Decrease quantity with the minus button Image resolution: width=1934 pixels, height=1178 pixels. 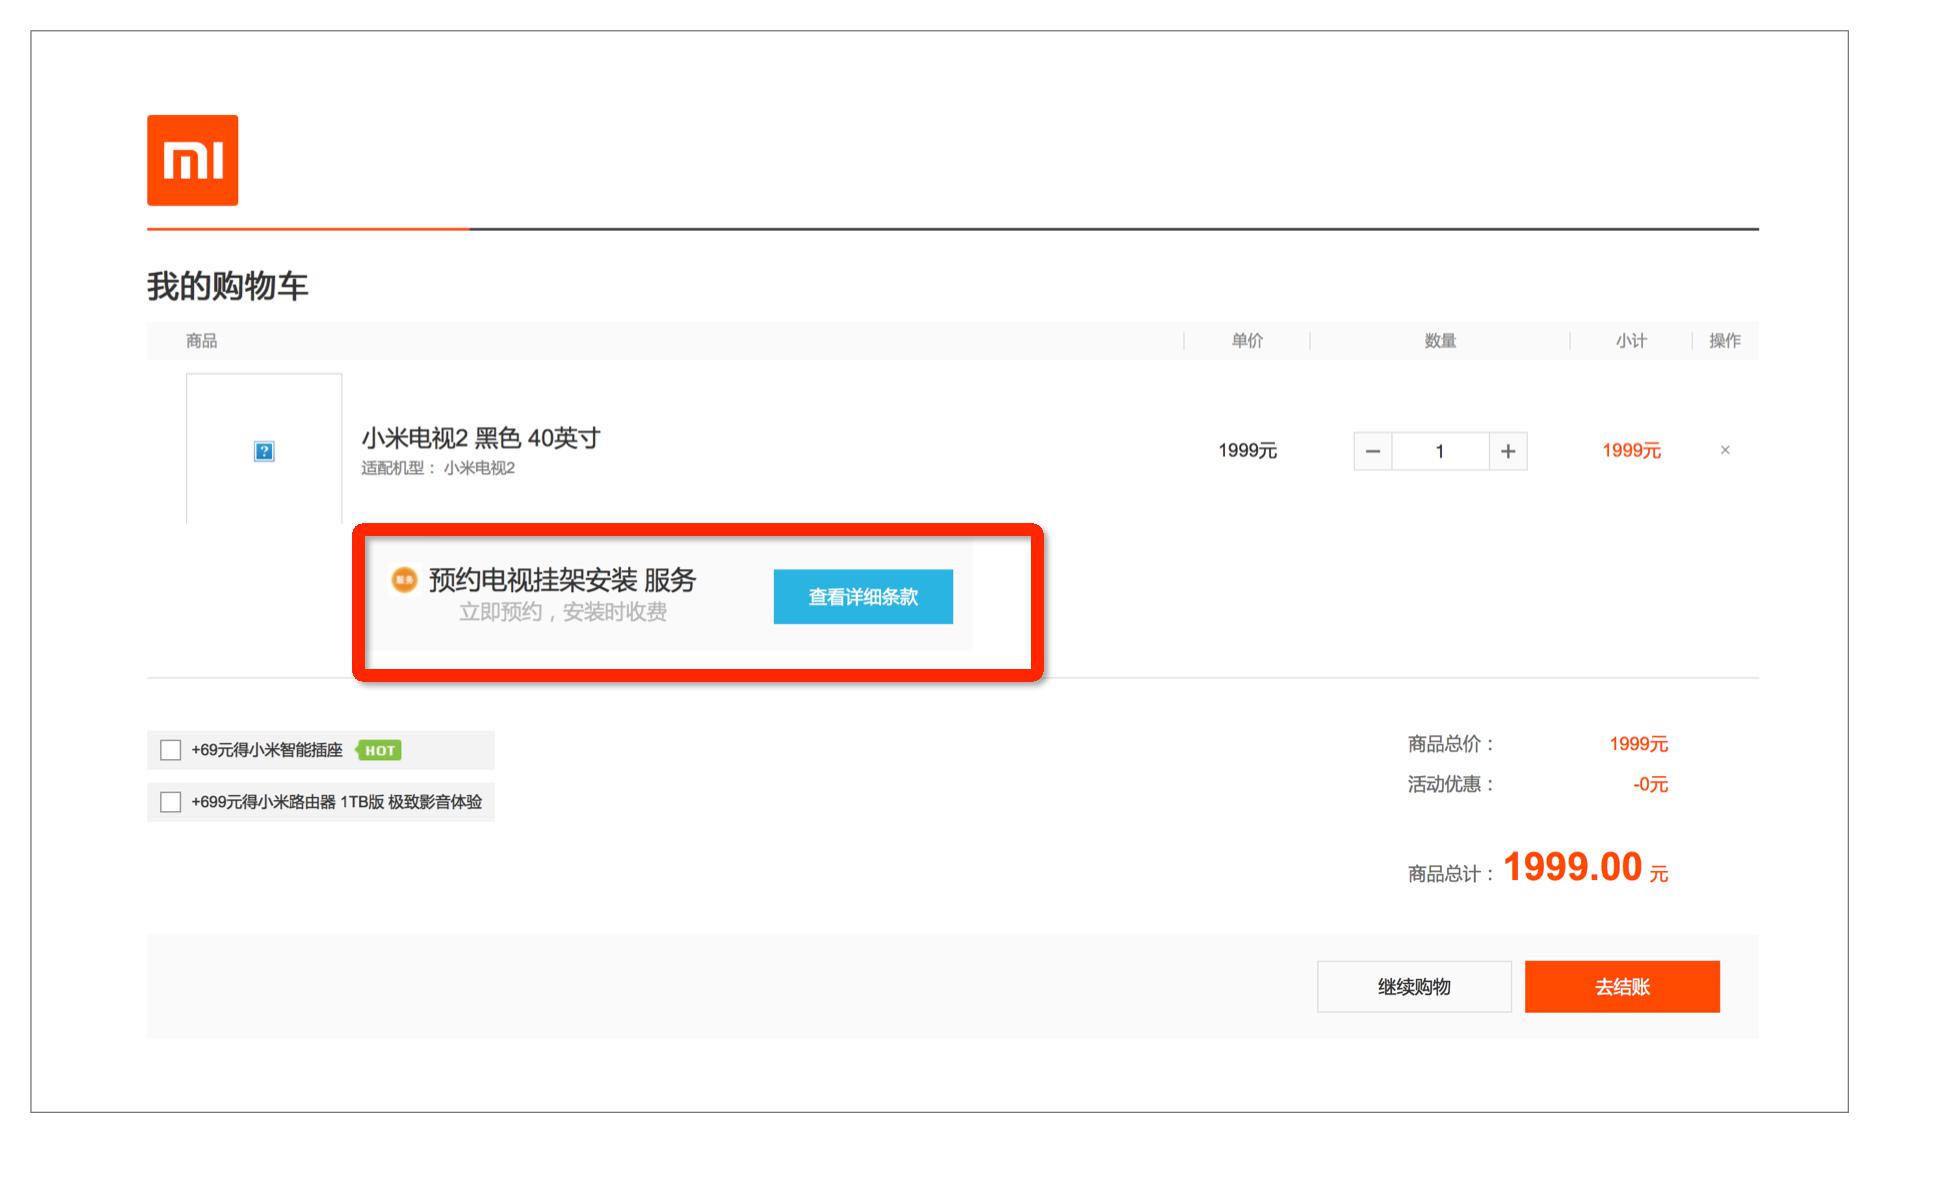click(x=1372, y=451)
